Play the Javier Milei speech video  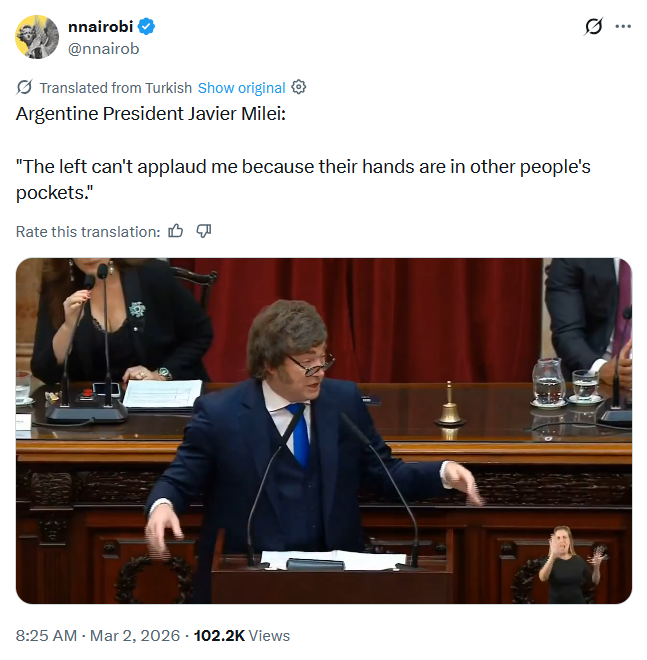[324, 431]
